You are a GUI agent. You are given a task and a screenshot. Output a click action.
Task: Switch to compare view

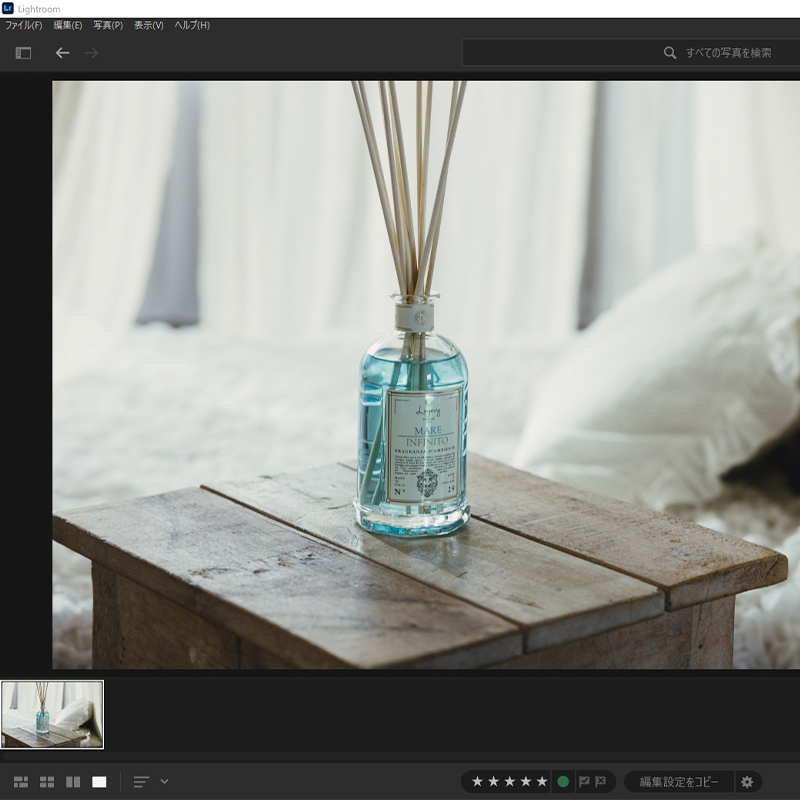[73, 781]
